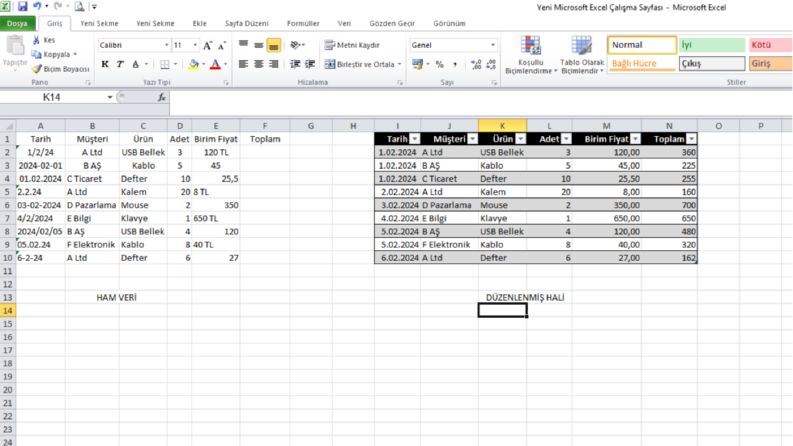Viewport: 793px width, 446px height.
Task: Apply the Kötü cell style
Action: pos(771,45)
